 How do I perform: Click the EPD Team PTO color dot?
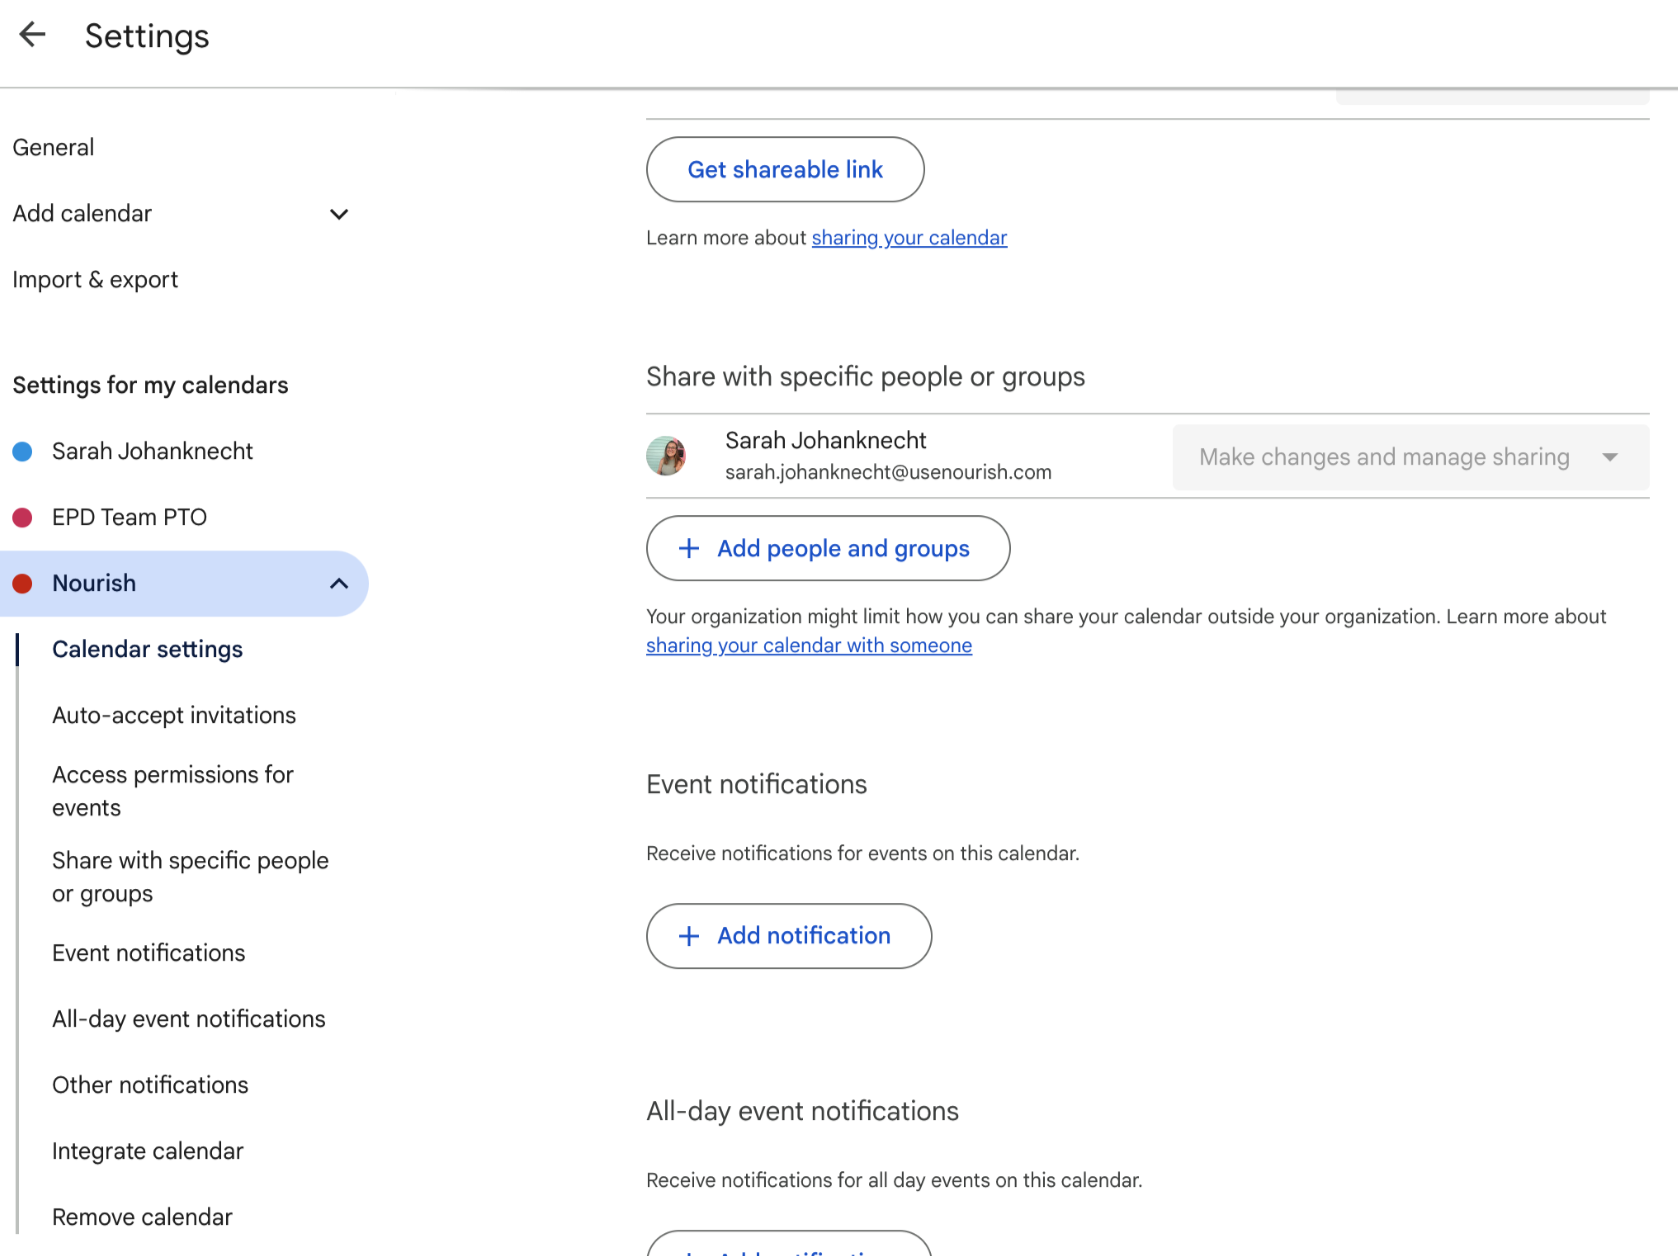tap(22, 518)
